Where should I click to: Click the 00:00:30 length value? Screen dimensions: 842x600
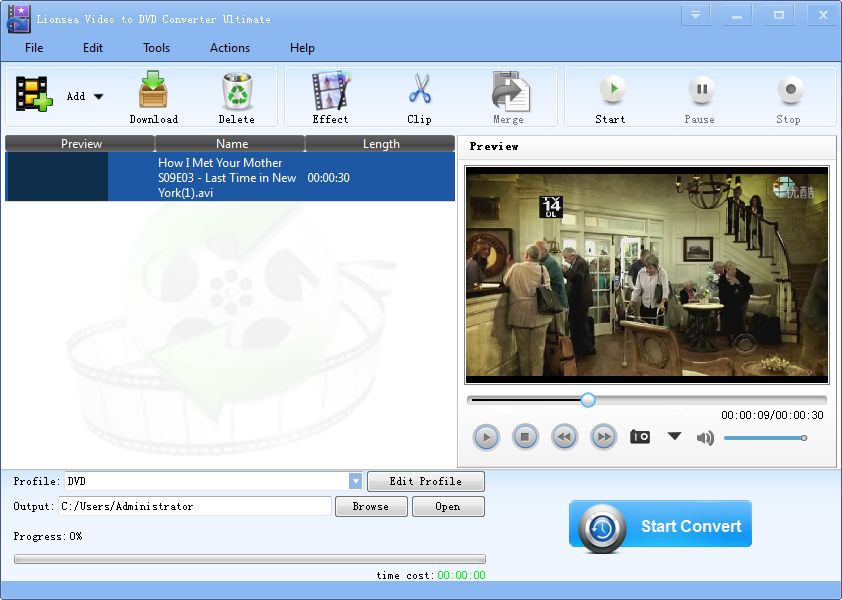(x=329, y=178)
